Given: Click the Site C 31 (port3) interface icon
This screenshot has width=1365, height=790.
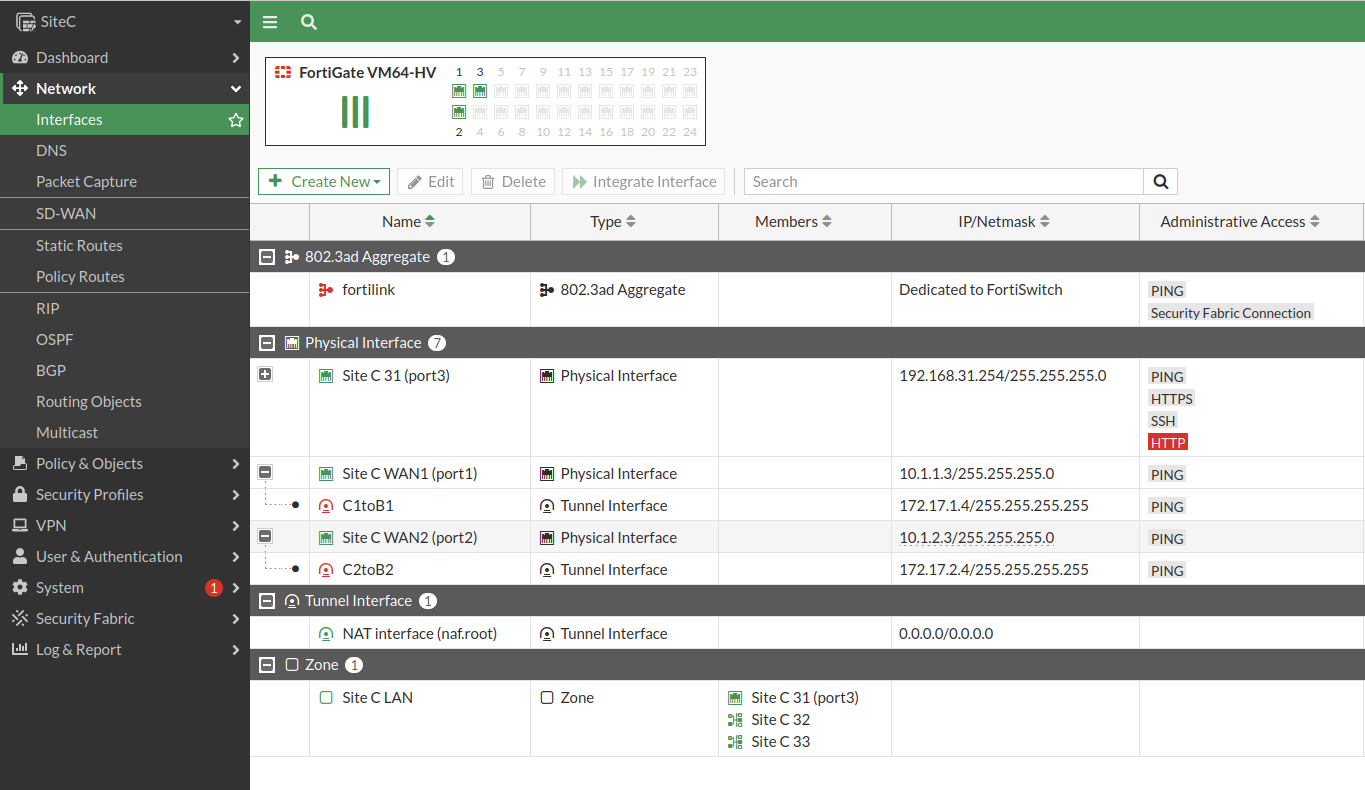Looking at the screenshot, I should (x=326, y=376).
